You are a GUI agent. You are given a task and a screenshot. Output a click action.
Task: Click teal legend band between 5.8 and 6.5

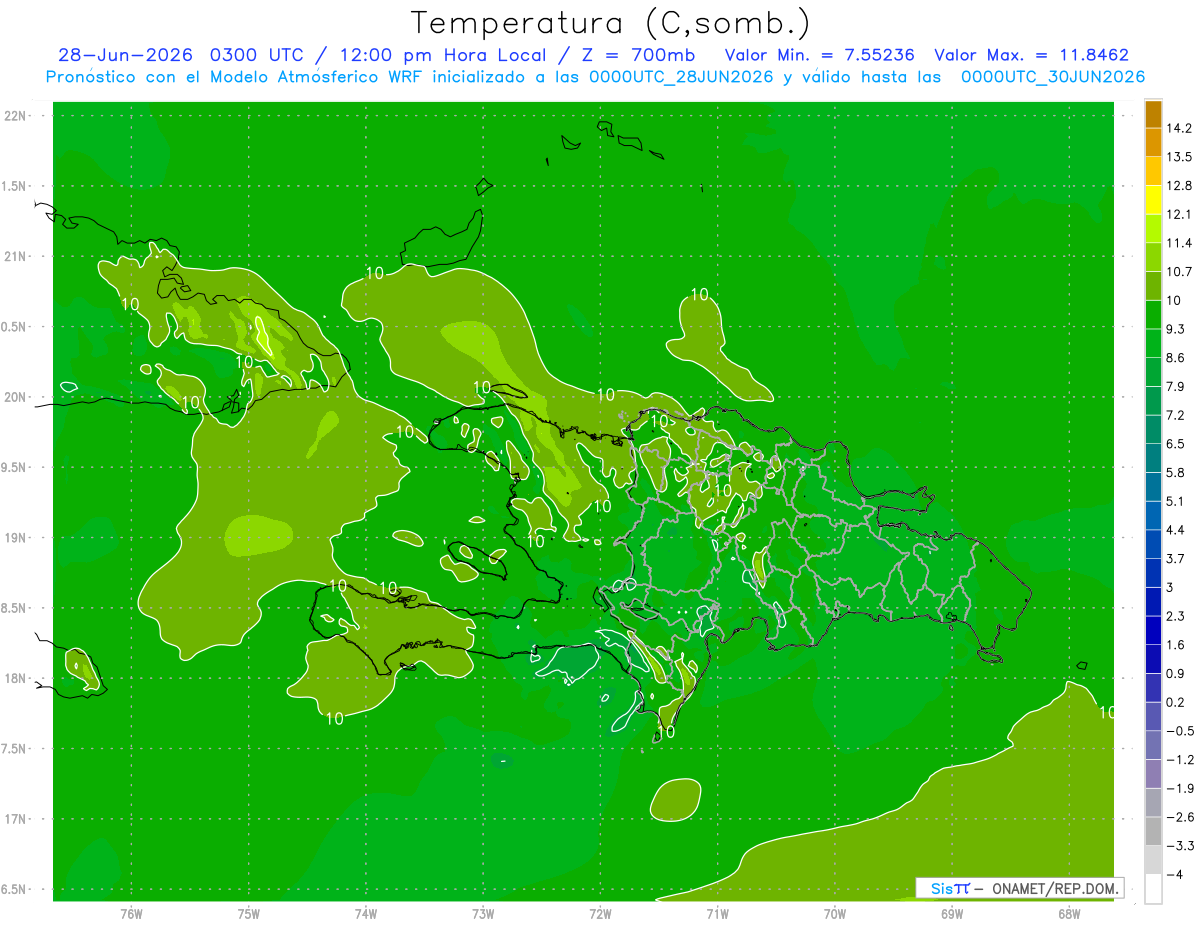click(x=1153, y=458)
